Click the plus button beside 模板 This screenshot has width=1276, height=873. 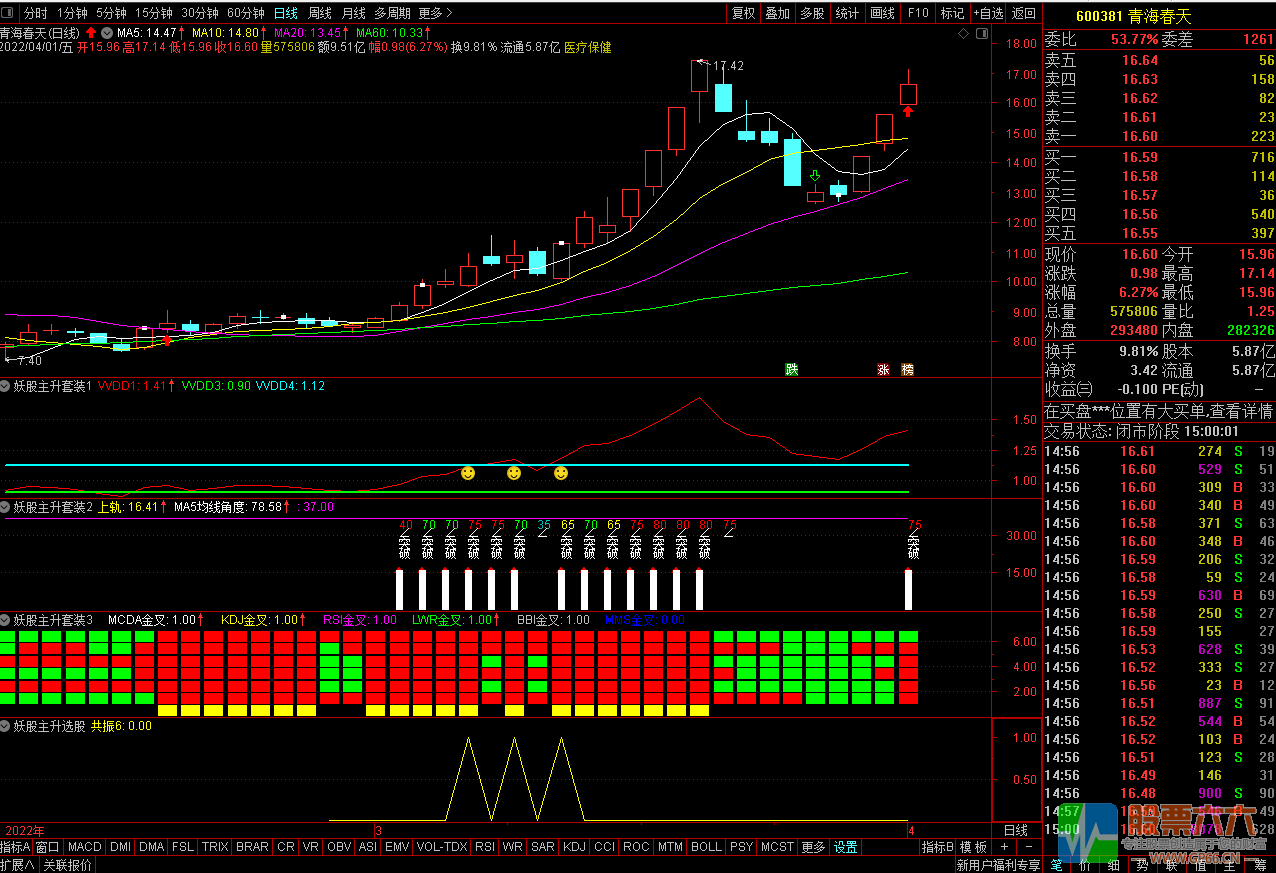(x=1005, y=847)
